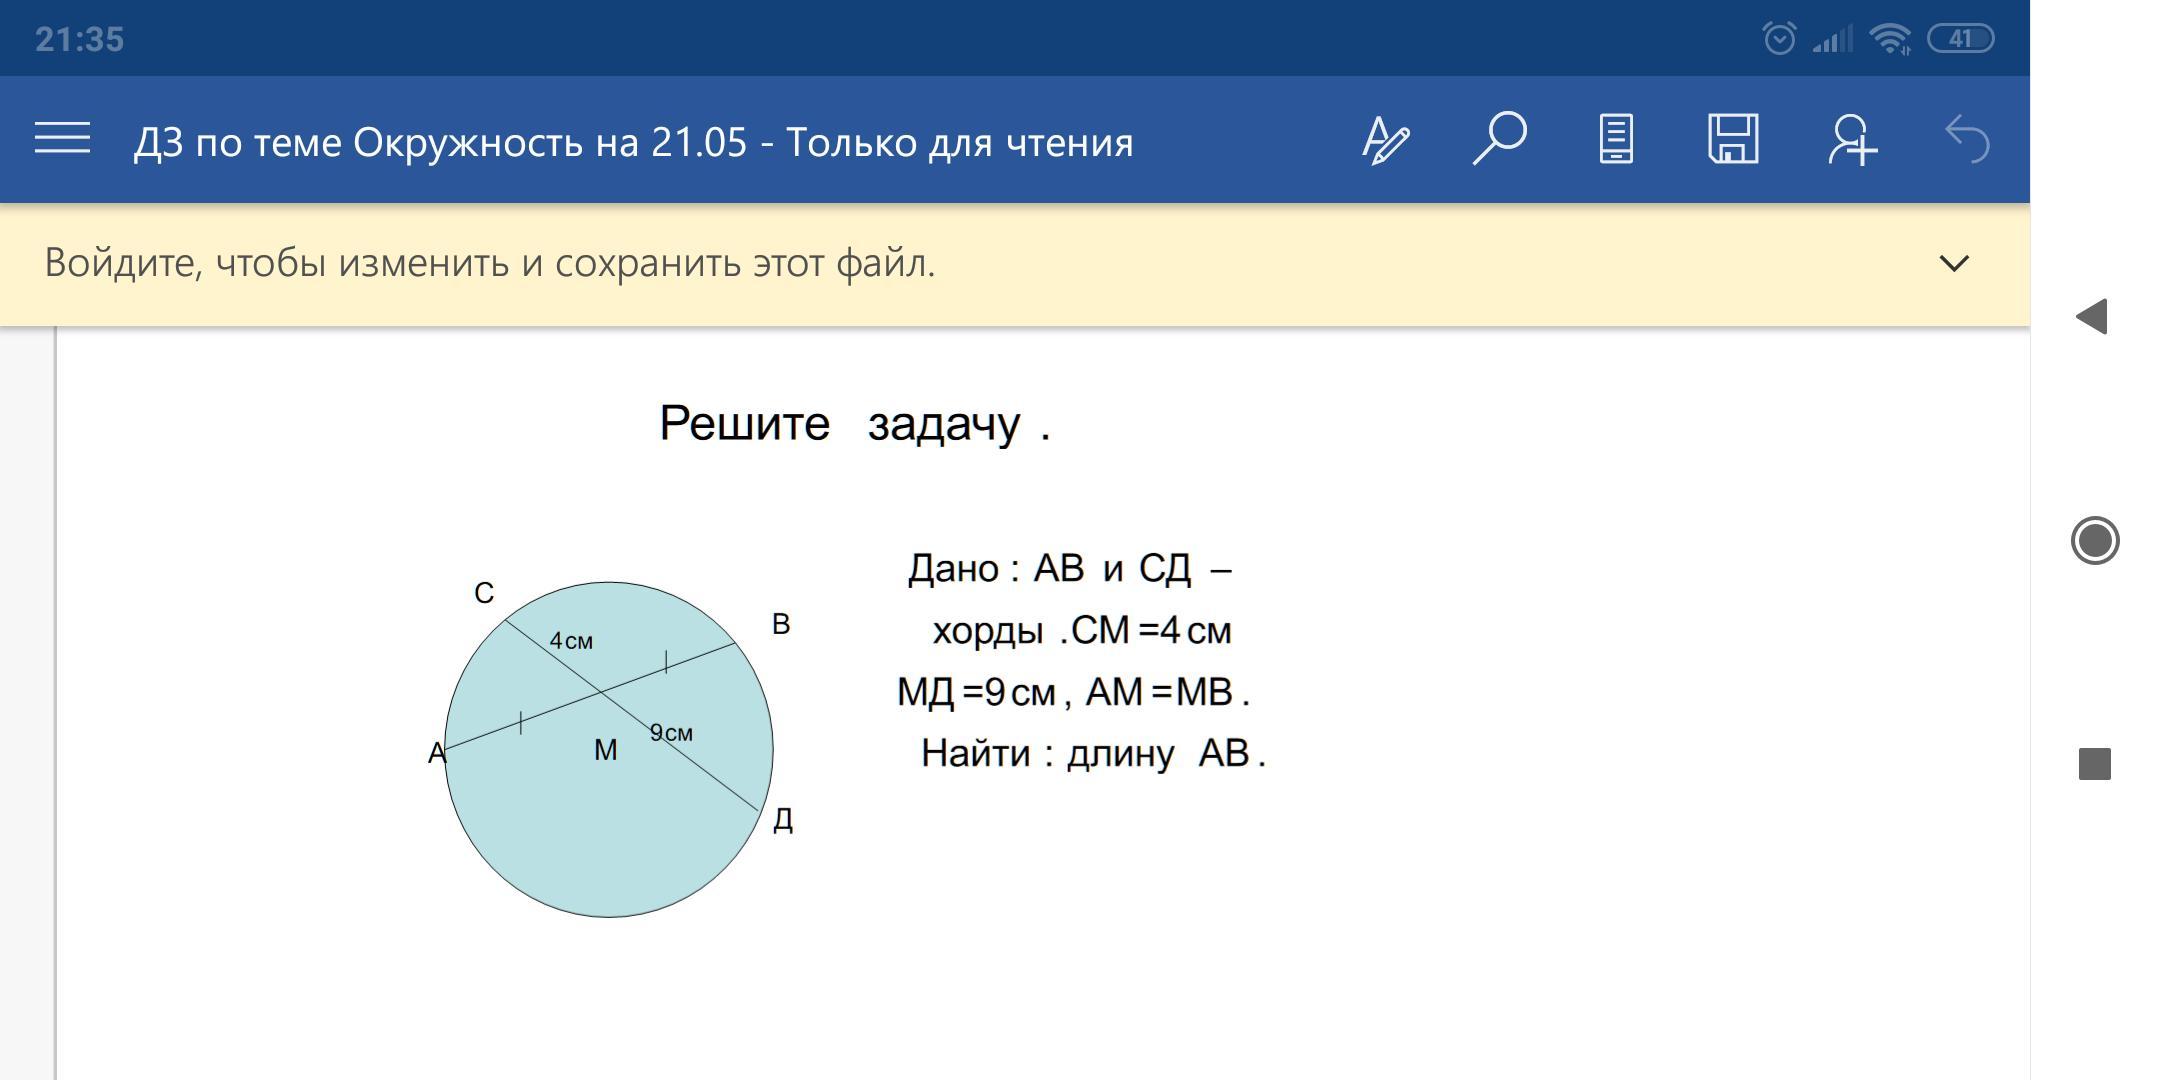Switch to mobile reading view icon
Viewport: 2160px width, 1080px height.
point(1616,139)
